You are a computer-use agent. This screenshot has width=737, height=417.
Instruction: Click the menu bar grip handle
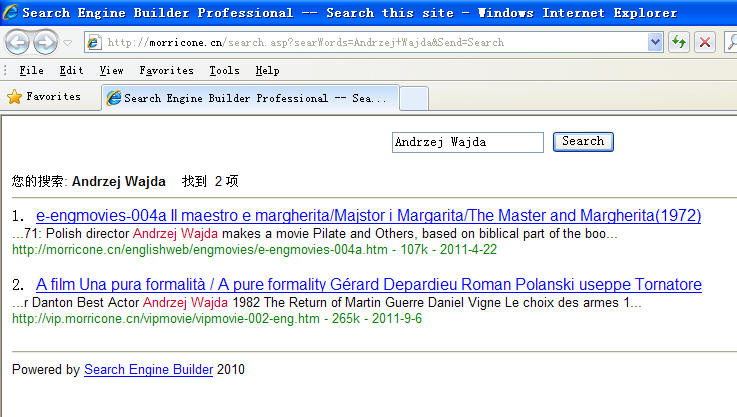coord(5,71)
